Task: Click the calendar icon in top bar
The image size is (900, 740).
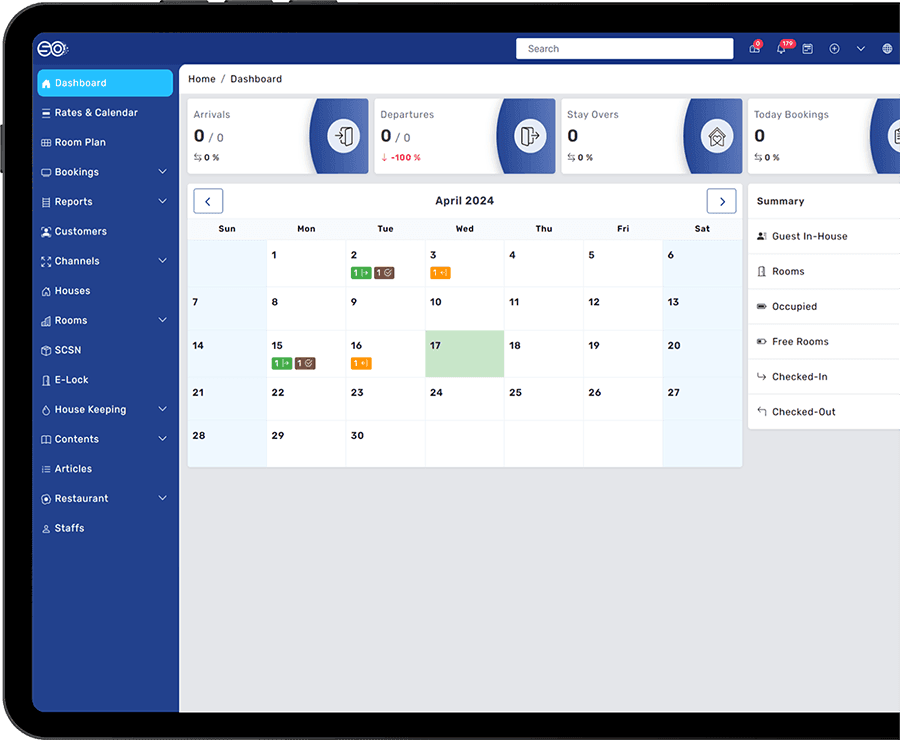Action: point(808,49)
